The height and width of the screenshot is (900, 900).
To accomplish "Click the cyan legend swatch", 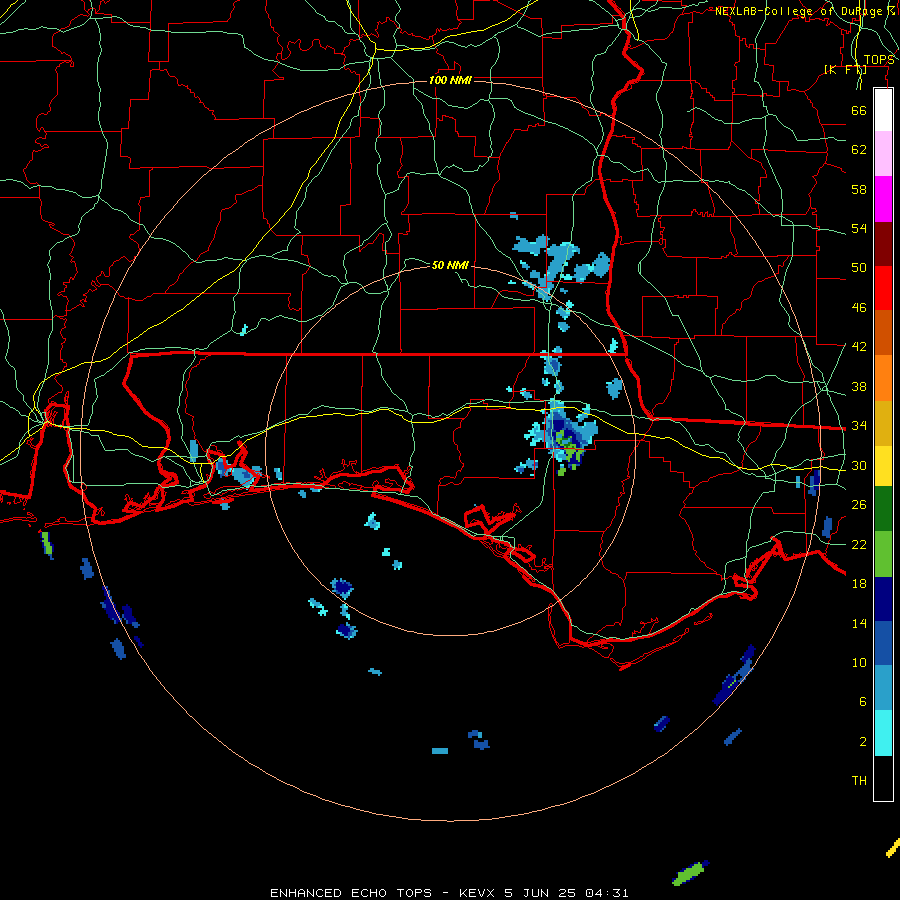I will coord(883,733).
